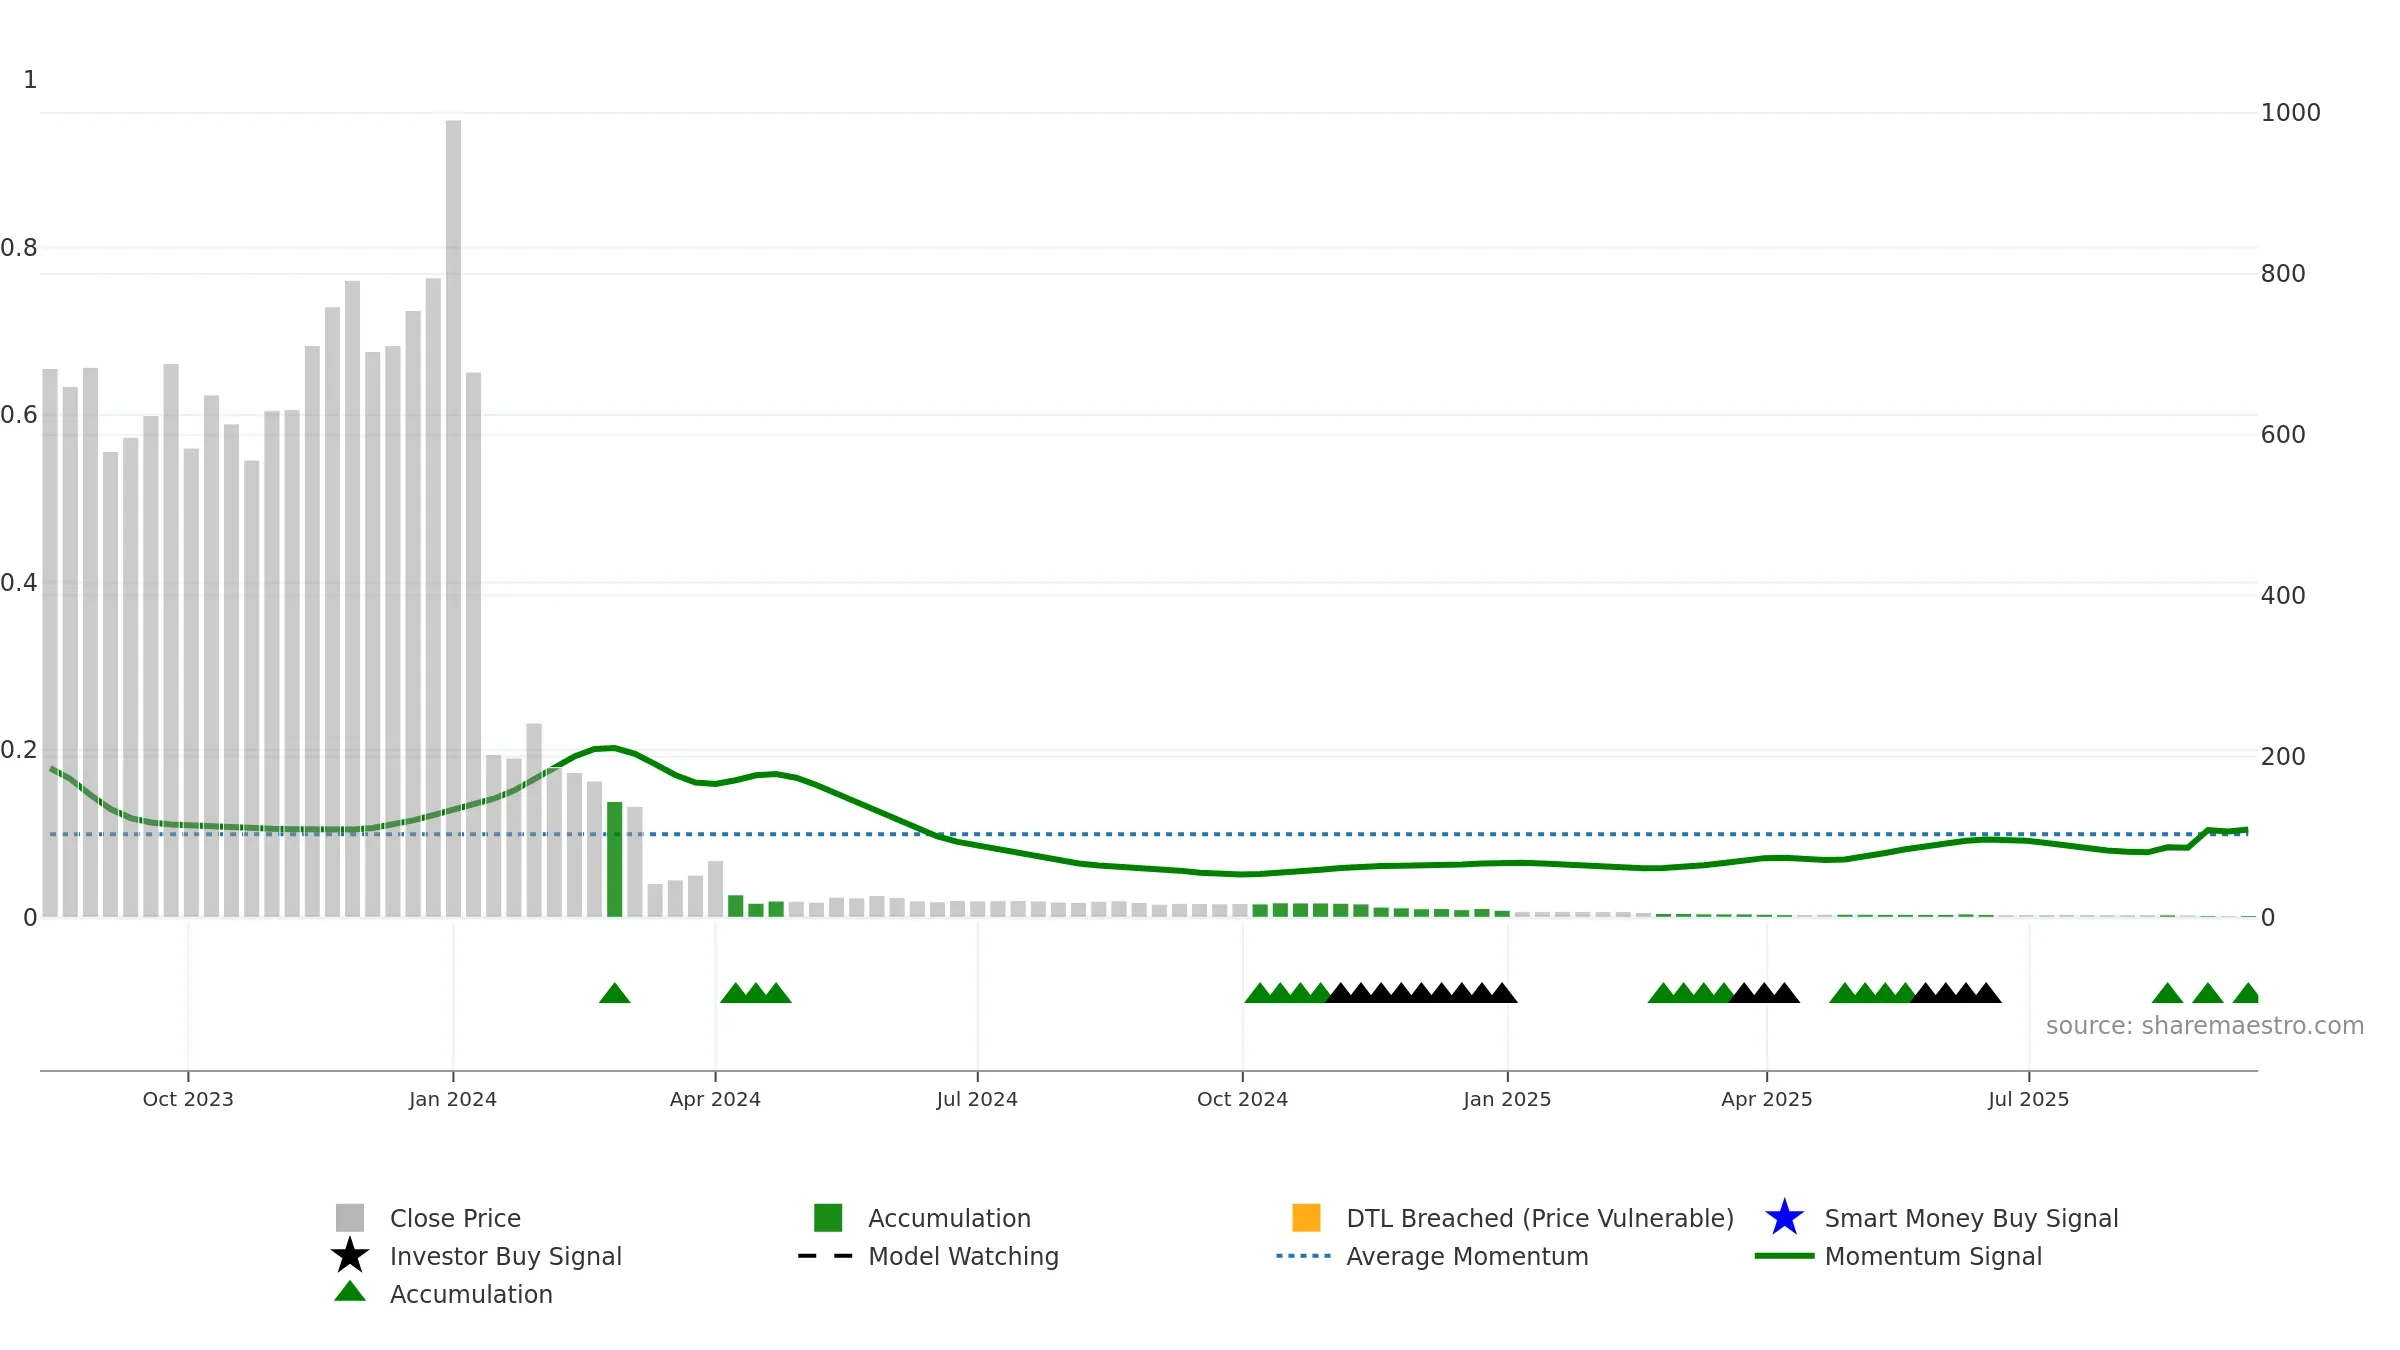Click the Apr 2024 axis label
Screen dimensions: 2400x1350
tap(715, 1099)
